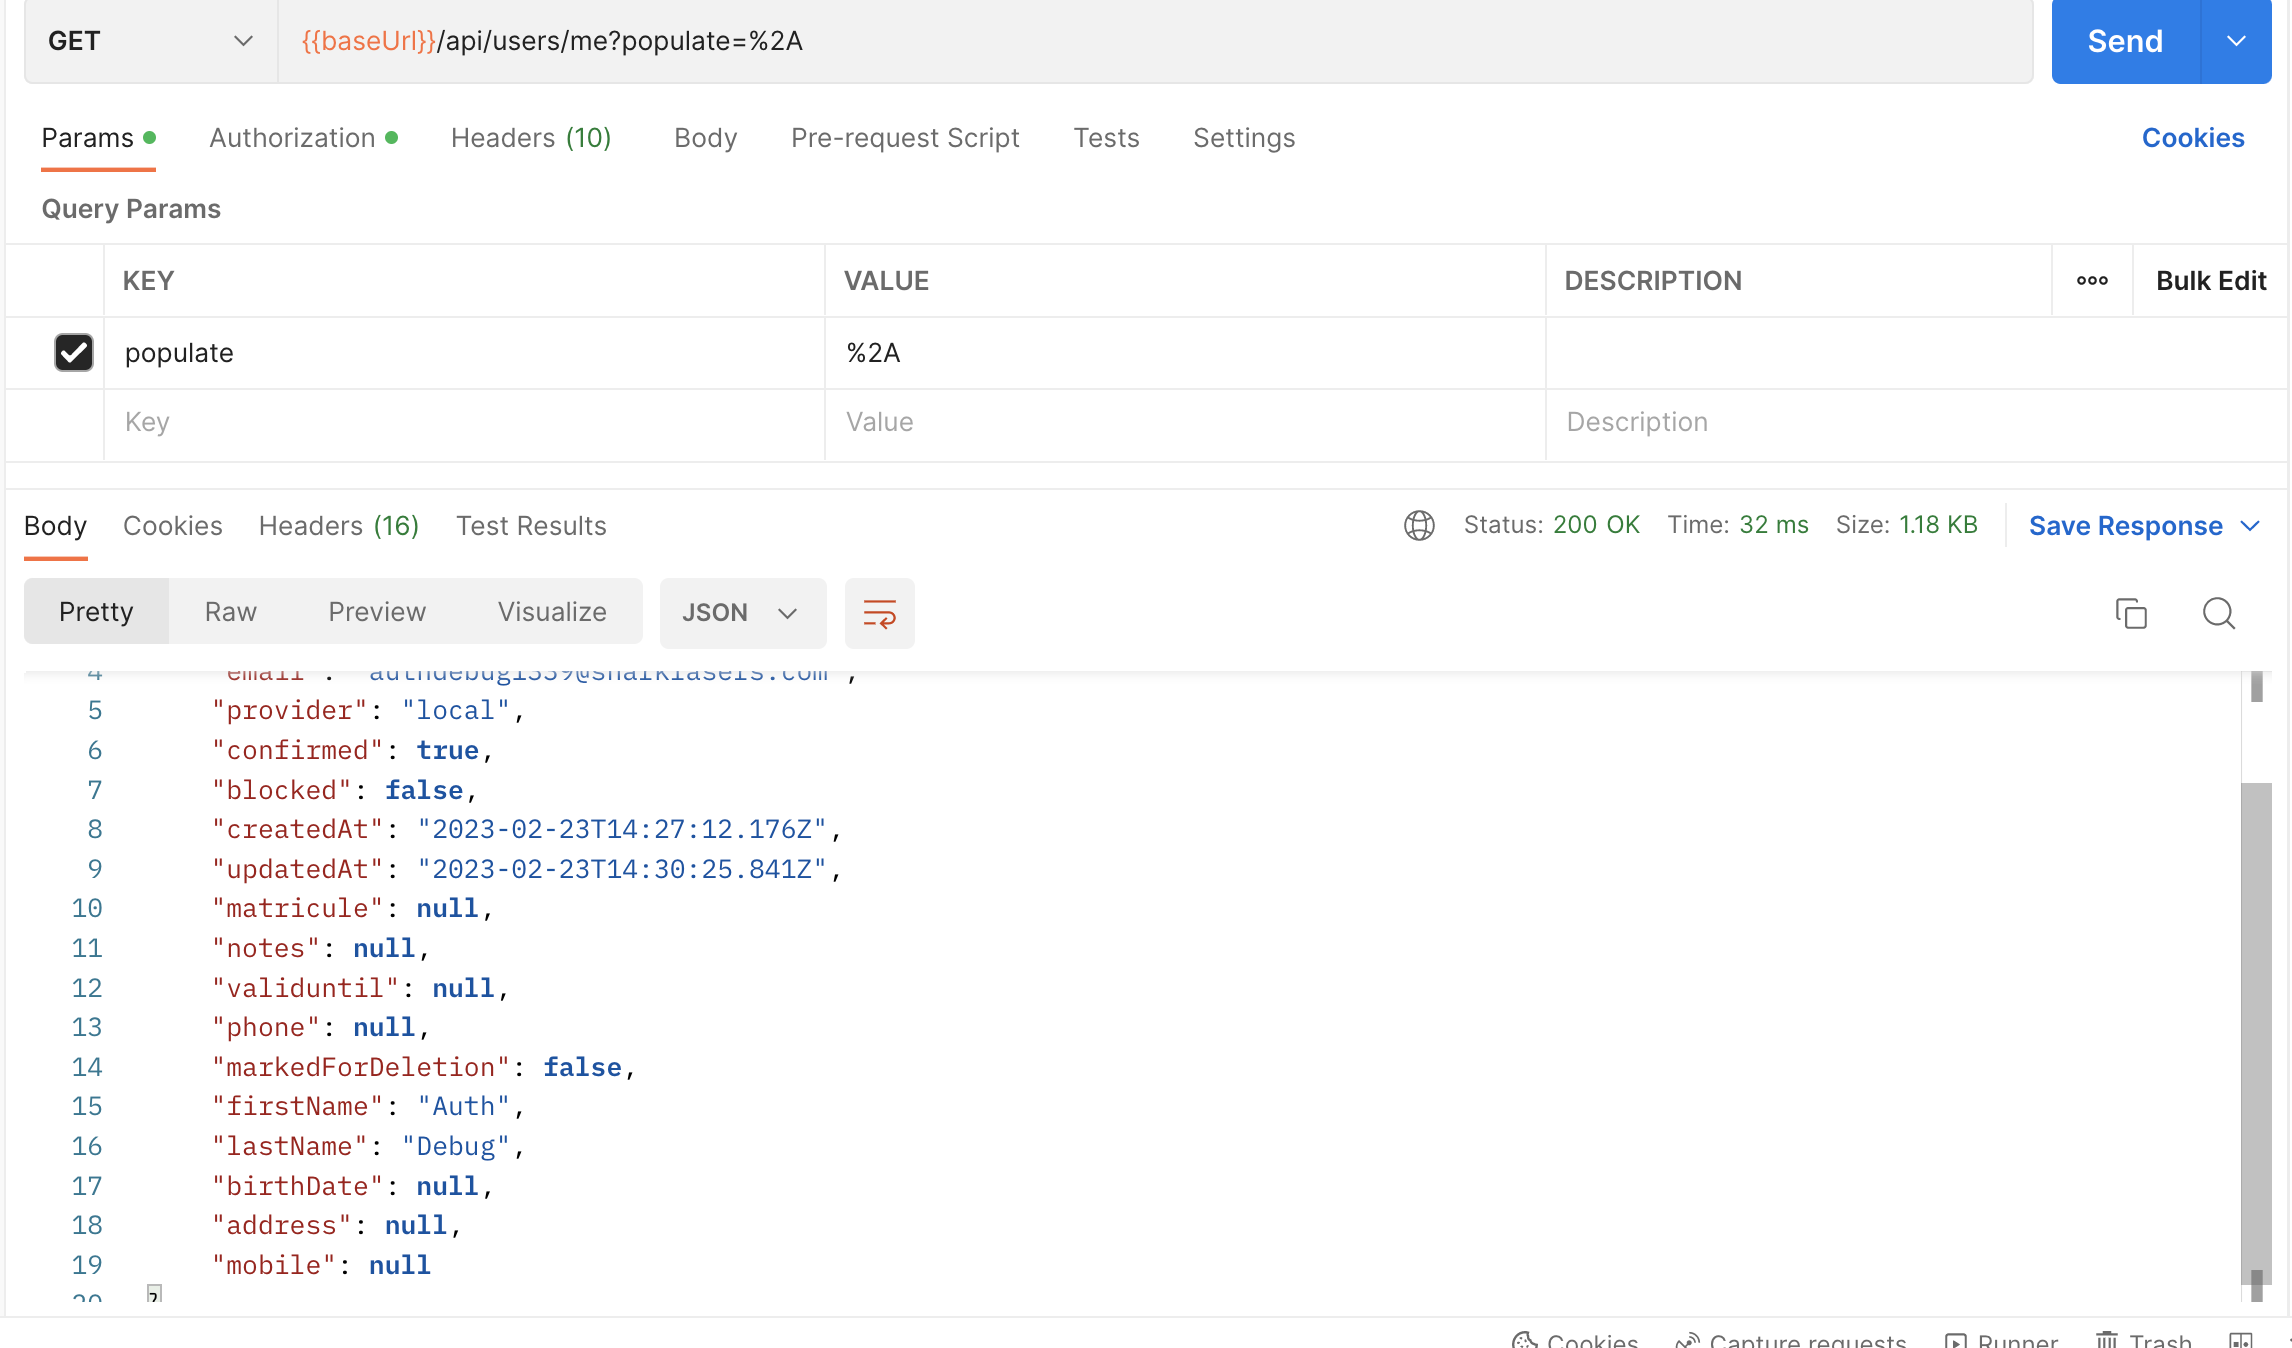View the response in Raw mode
Screen dimensions: 2292x1348
tap(229, 611)
